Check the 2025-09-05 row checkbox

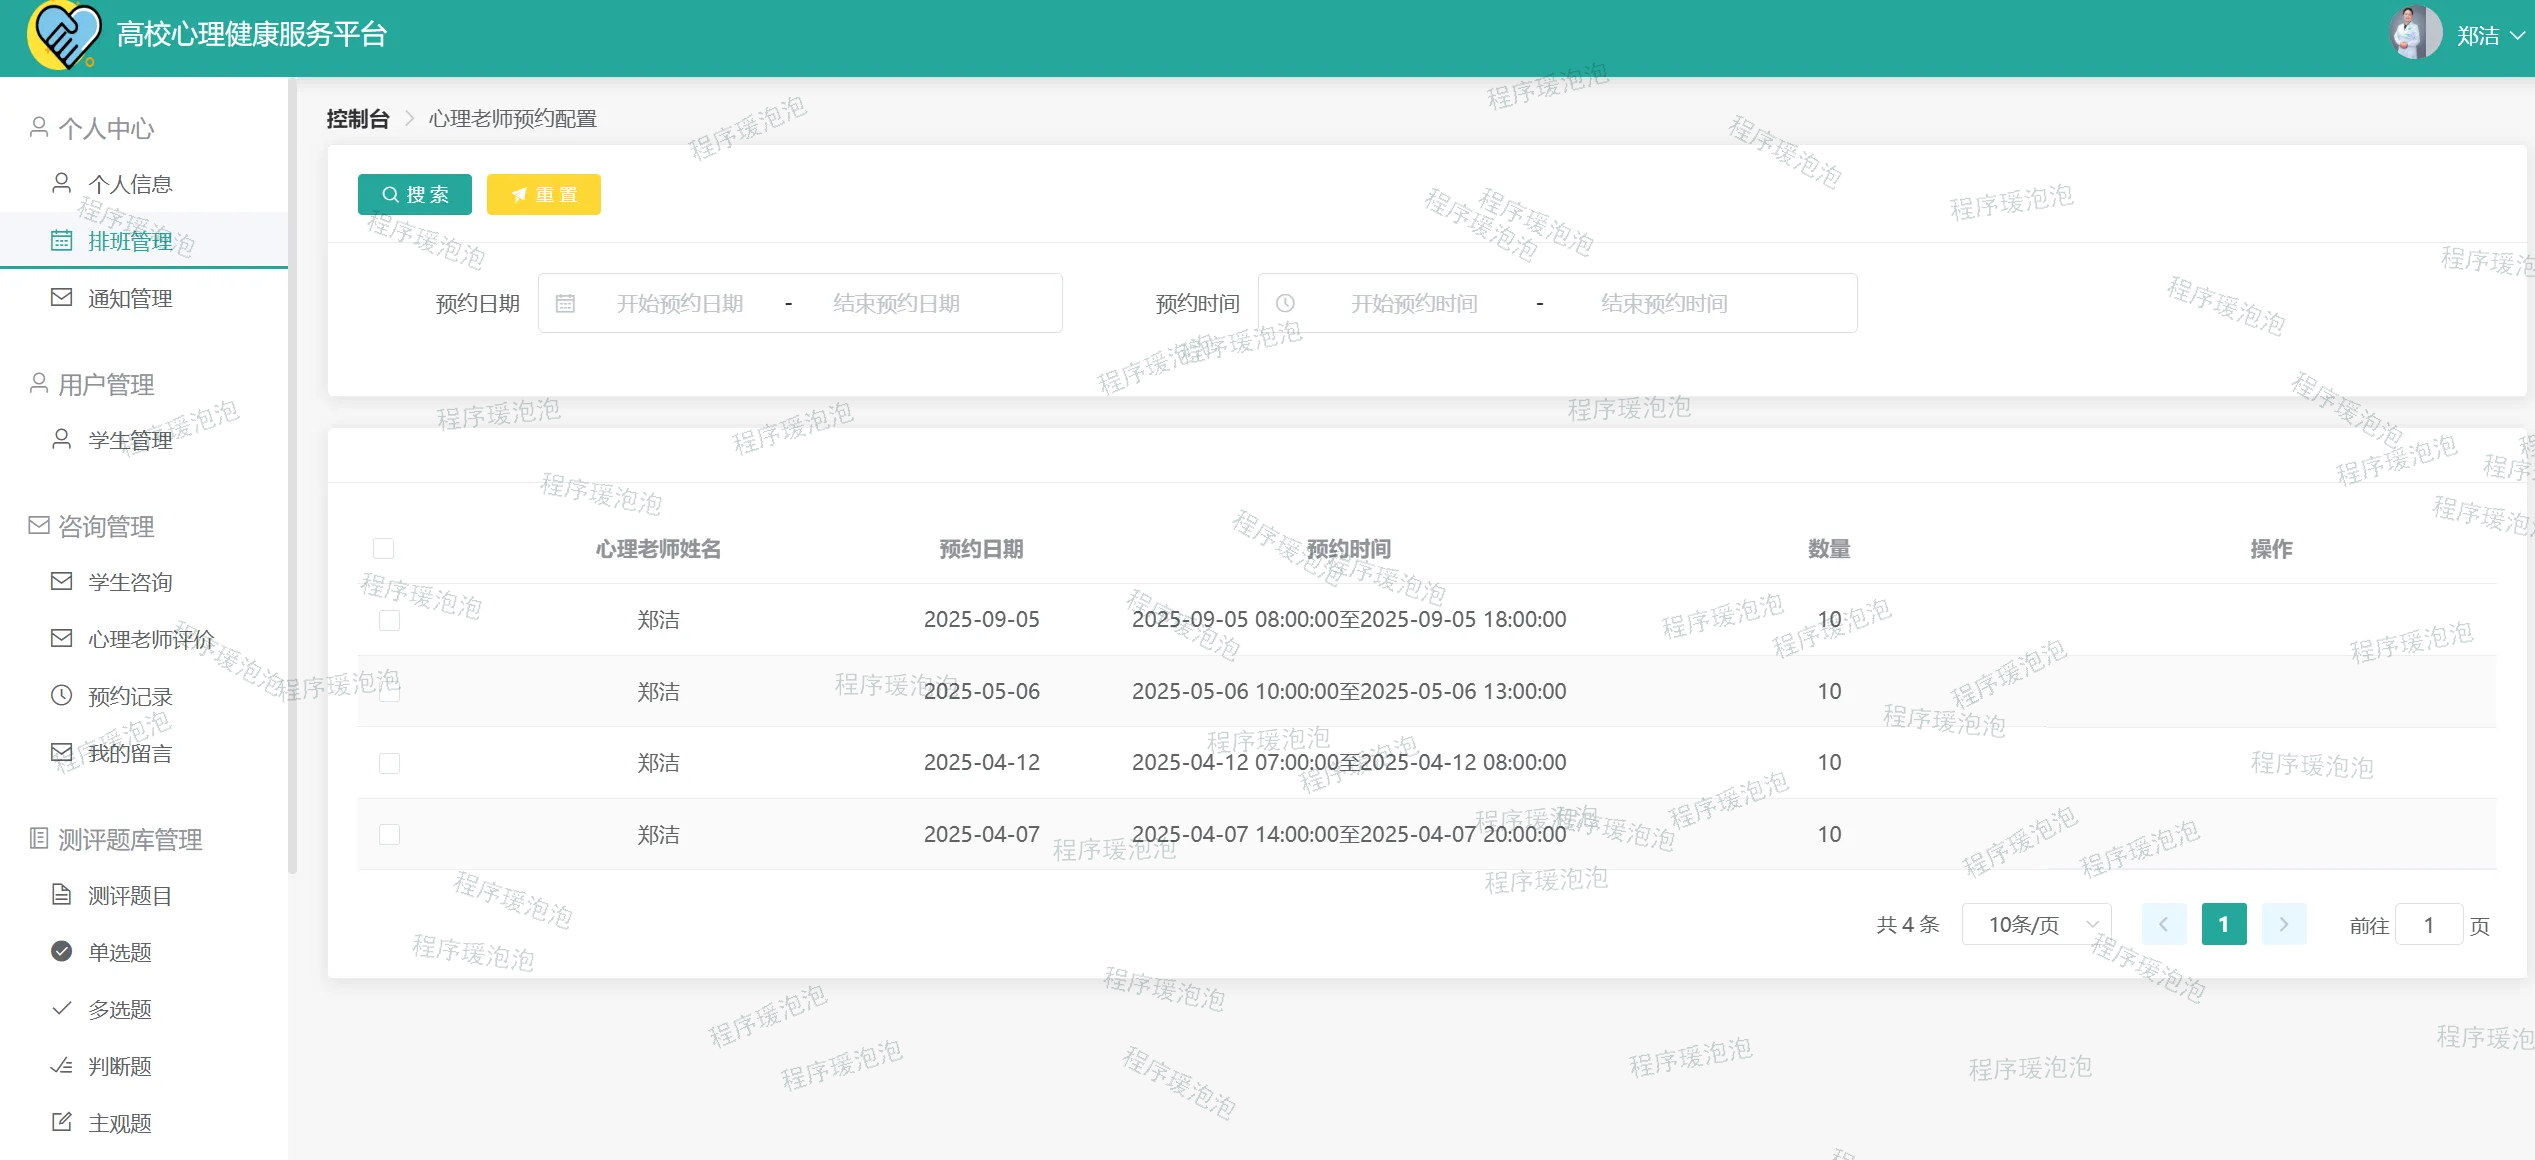point(389,620)
